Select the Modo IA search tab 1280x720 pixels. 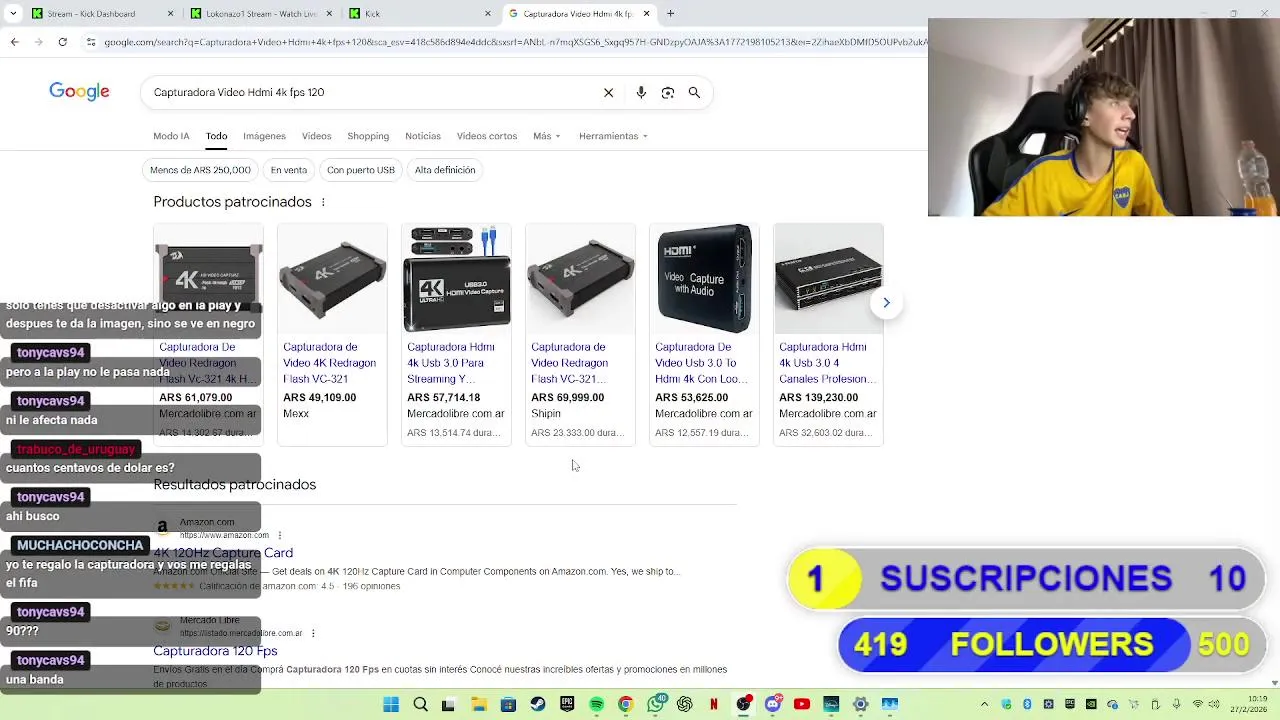(x=171, y=136)
